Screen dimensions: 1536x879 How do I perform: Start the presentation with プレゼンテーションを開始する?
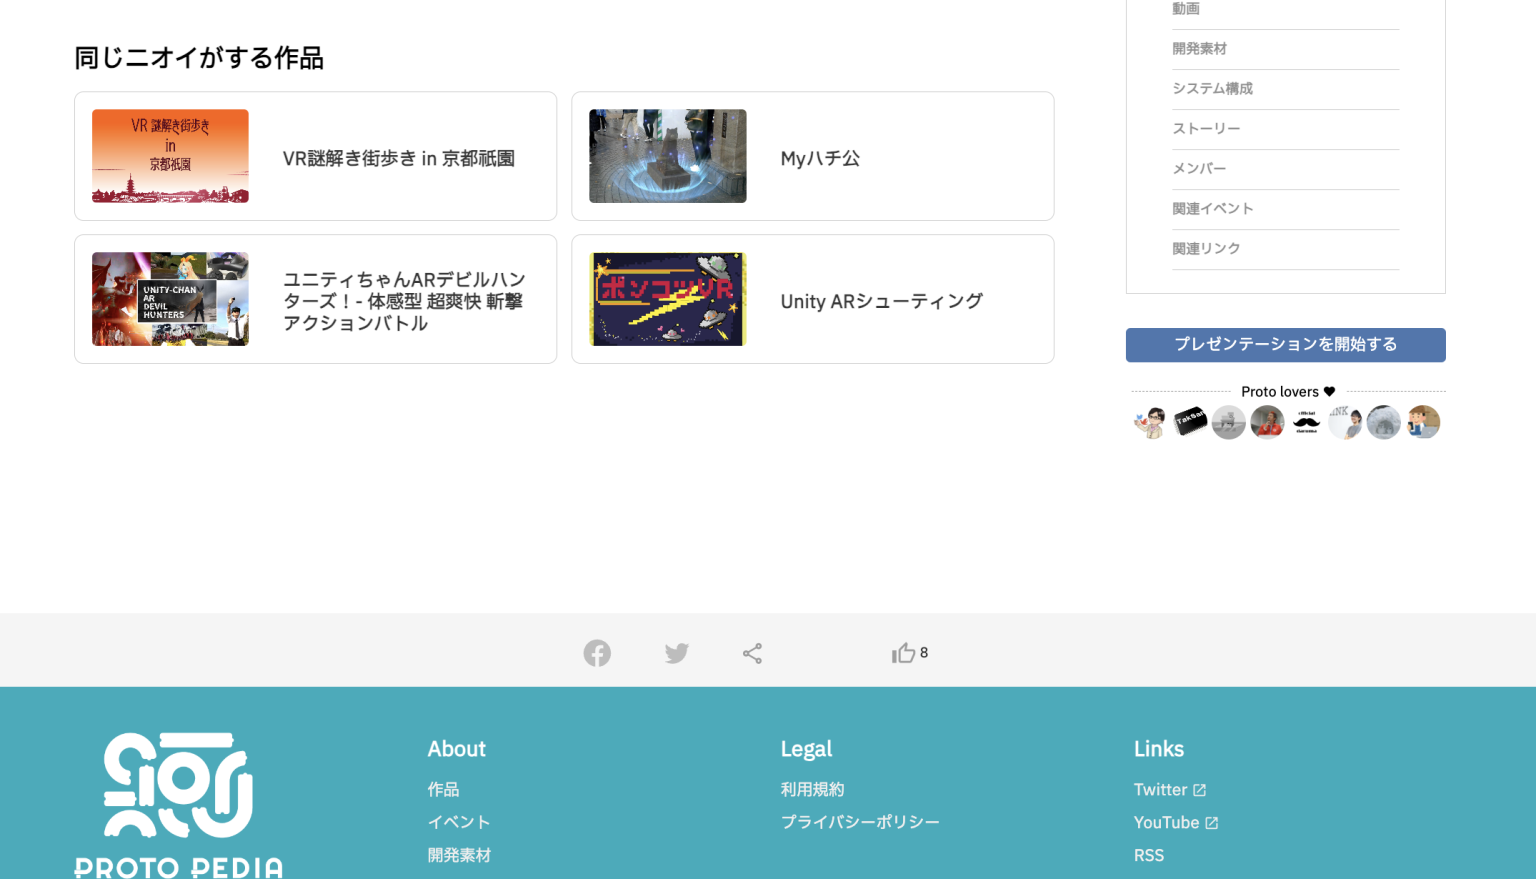[1285, 344]
